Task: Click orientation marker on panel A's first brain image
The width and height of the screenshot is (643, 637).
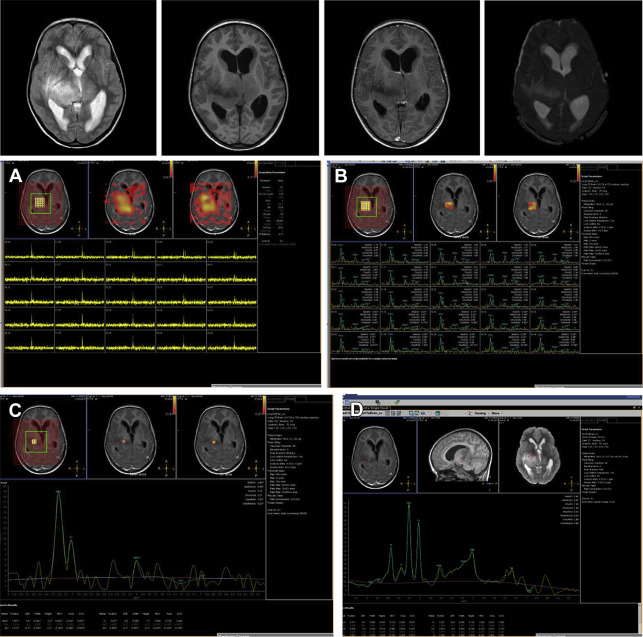Action: coord(78,227)
